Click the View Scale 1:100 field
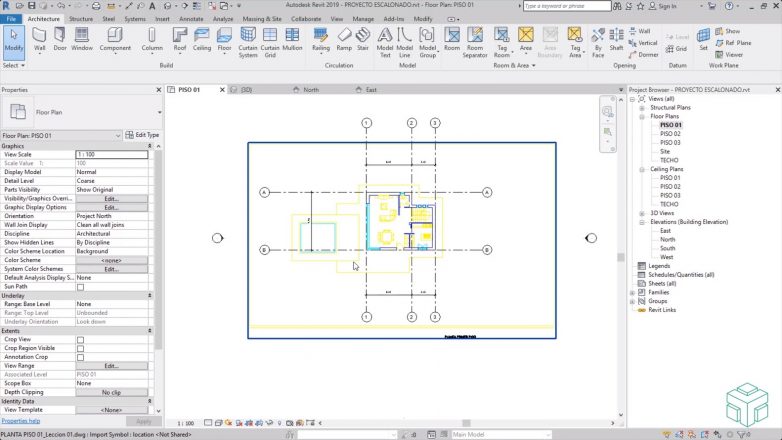 click(x=111, y=154)
